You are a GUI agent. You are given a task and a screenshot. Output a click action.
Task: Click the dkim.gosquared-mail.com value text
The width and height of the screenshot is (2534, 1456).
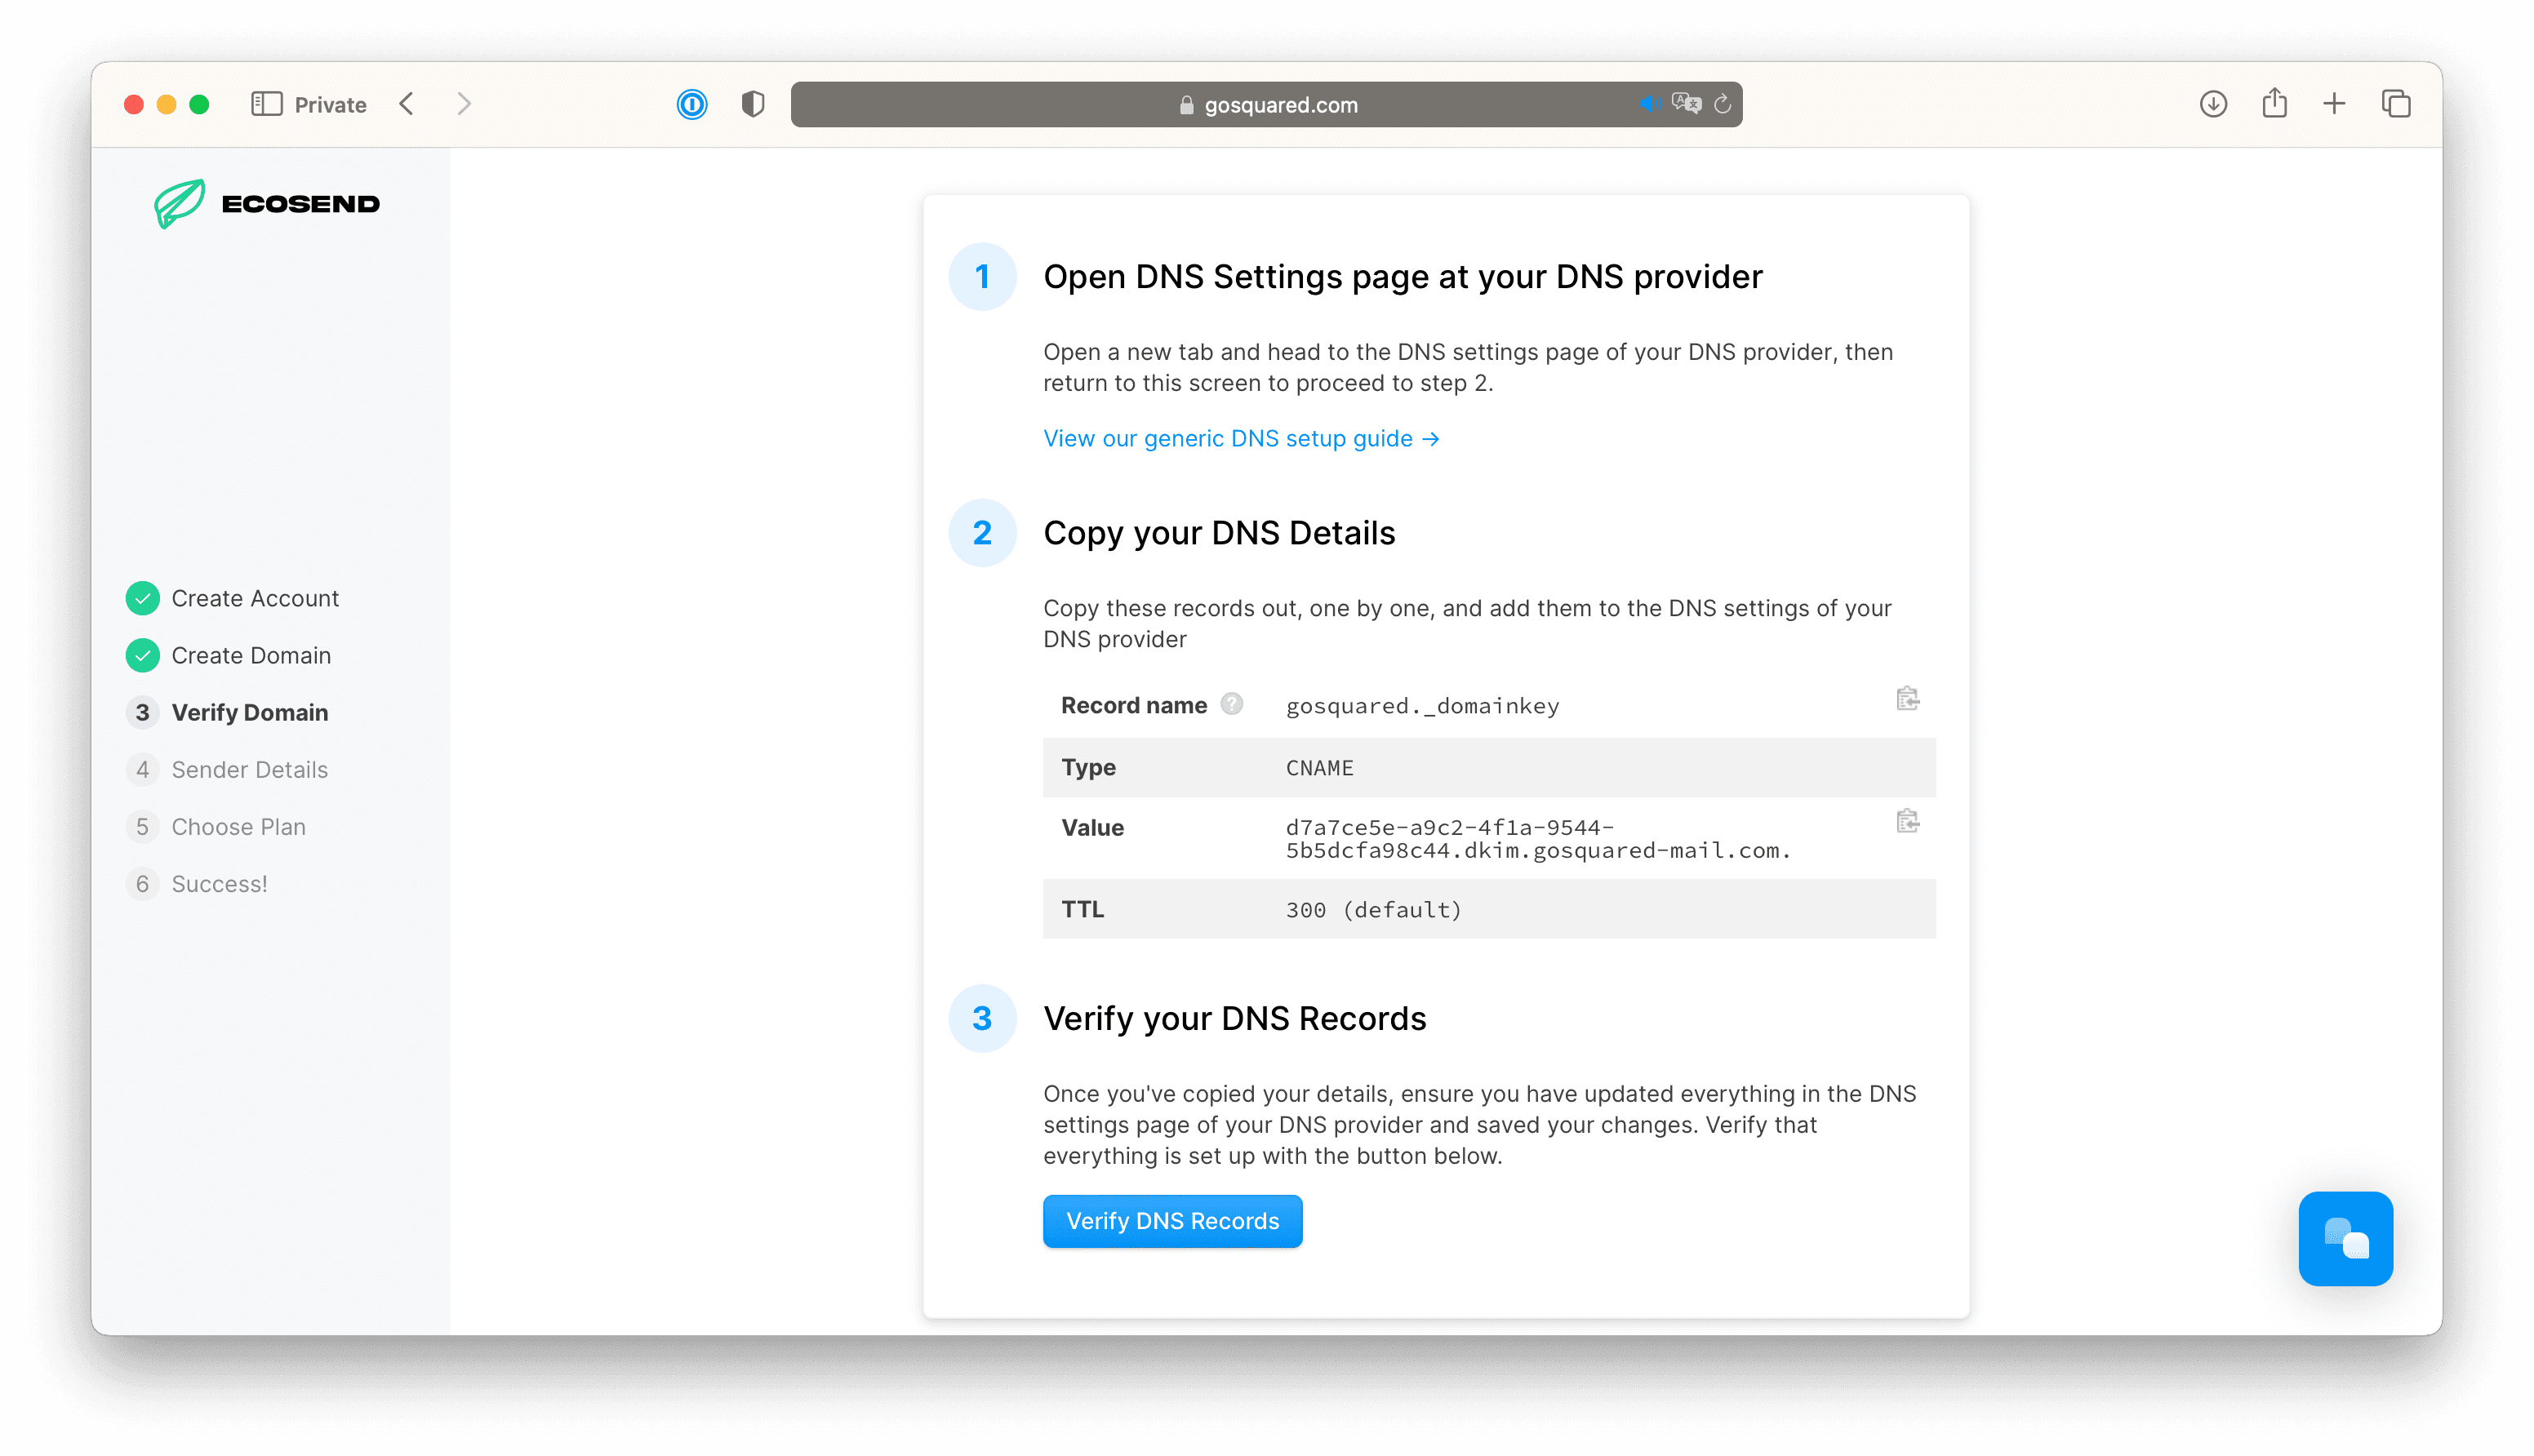tap(1537, 838)
